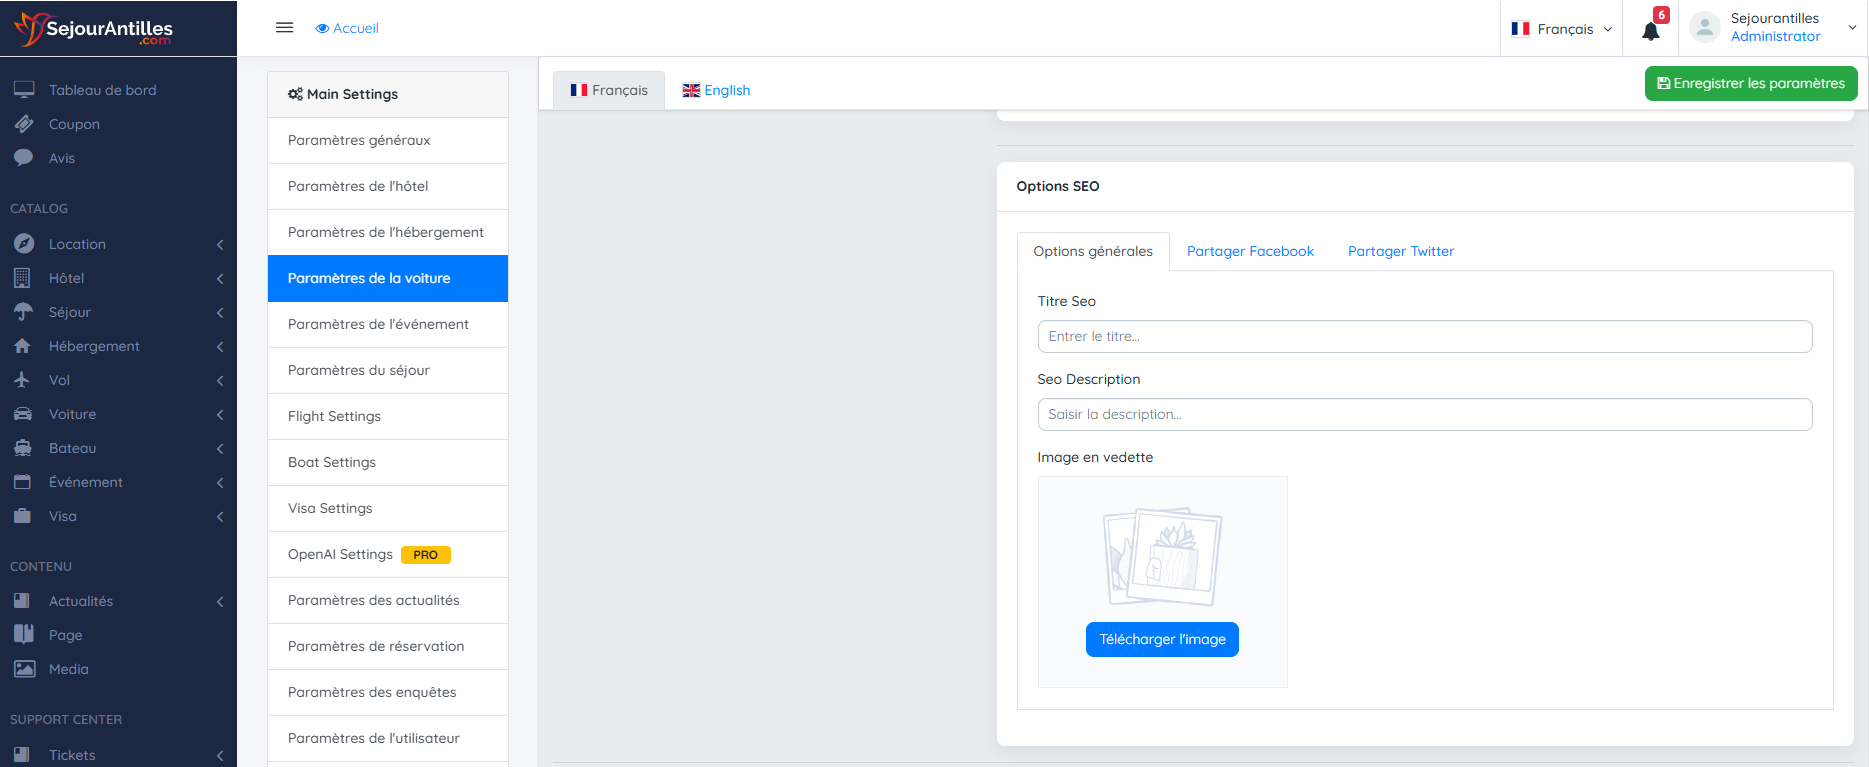Image resolution: width=1869 pixels, height=767 pixels.
Task: Click the Télécharger l'image button
Action: pos(1162,640)
